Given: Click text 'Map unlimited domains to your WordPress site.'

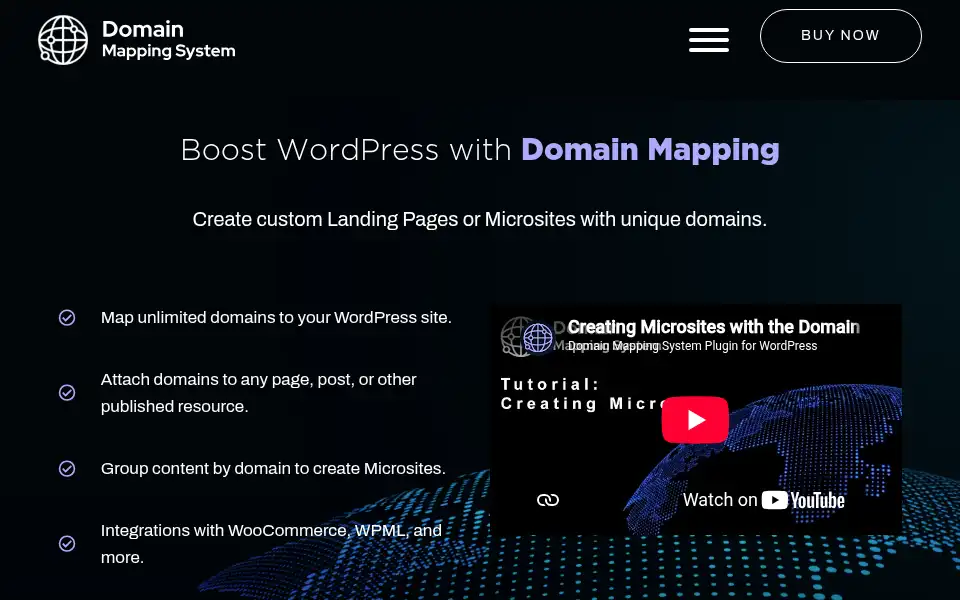Looking at the screenshot, I should click(276, 318).
